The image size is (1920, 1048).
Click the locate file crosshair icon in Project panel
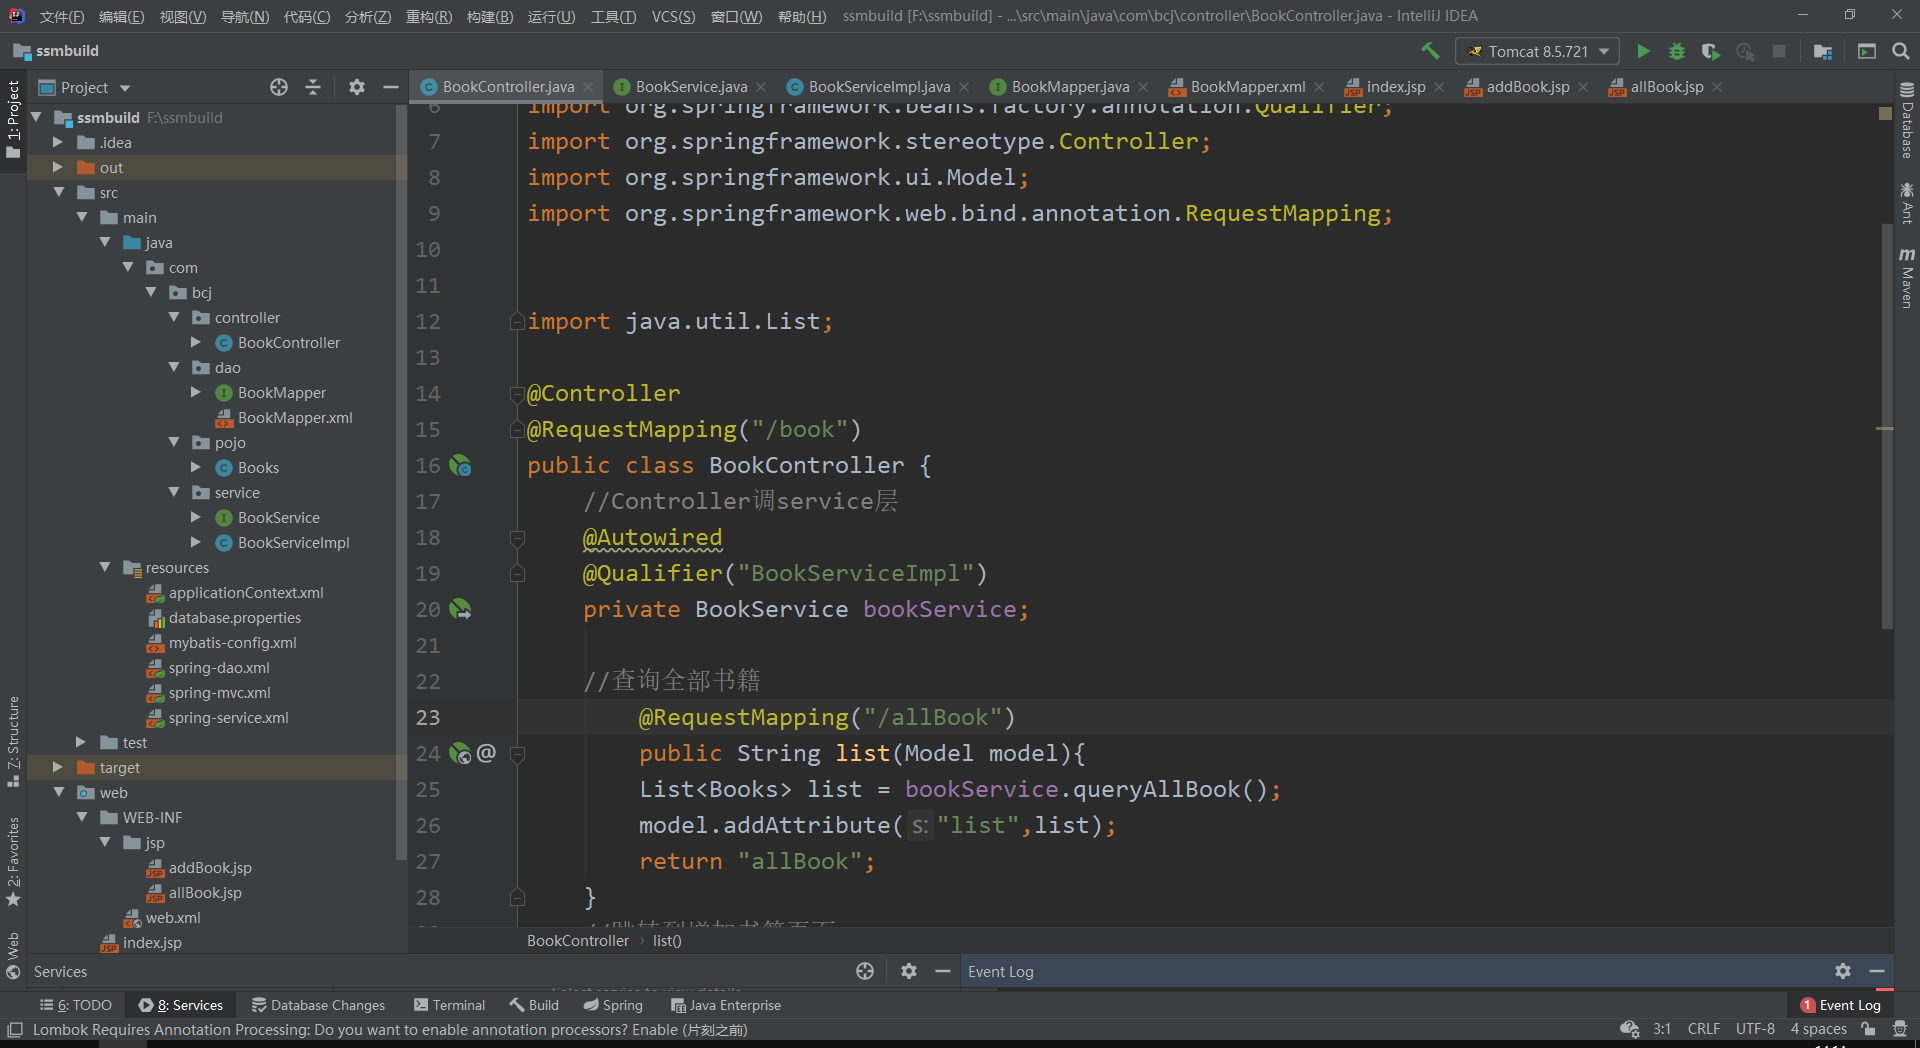(279, 87)
